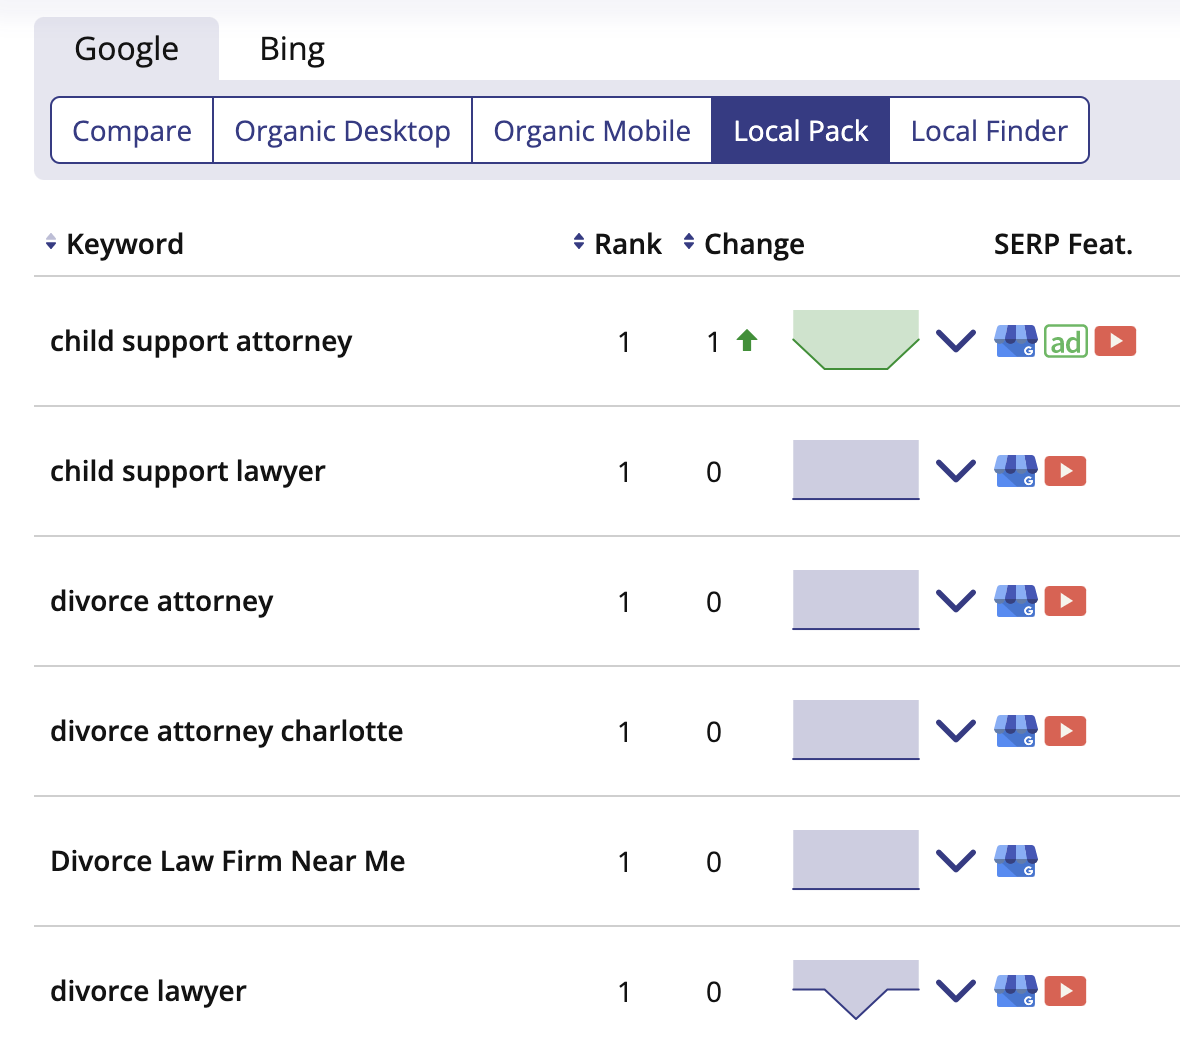Click local store icon for Divorce Law Firm Near Me

coord(1015,861)
